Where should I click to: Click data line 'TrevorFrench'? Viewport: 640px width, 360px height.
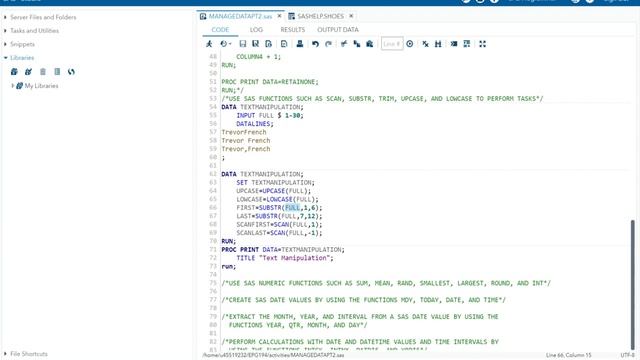click(244, 132)
